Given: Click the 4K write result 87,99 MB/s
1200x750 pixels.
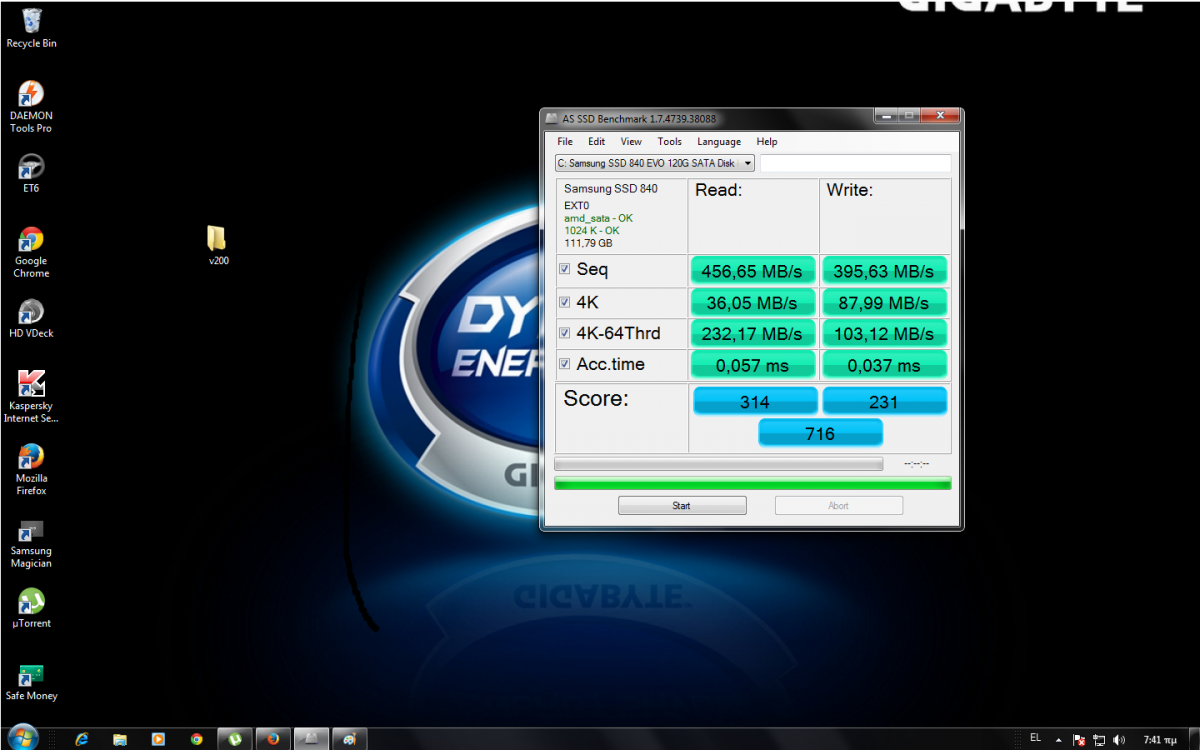Looking at the screenshot, I should pos(884,302).
